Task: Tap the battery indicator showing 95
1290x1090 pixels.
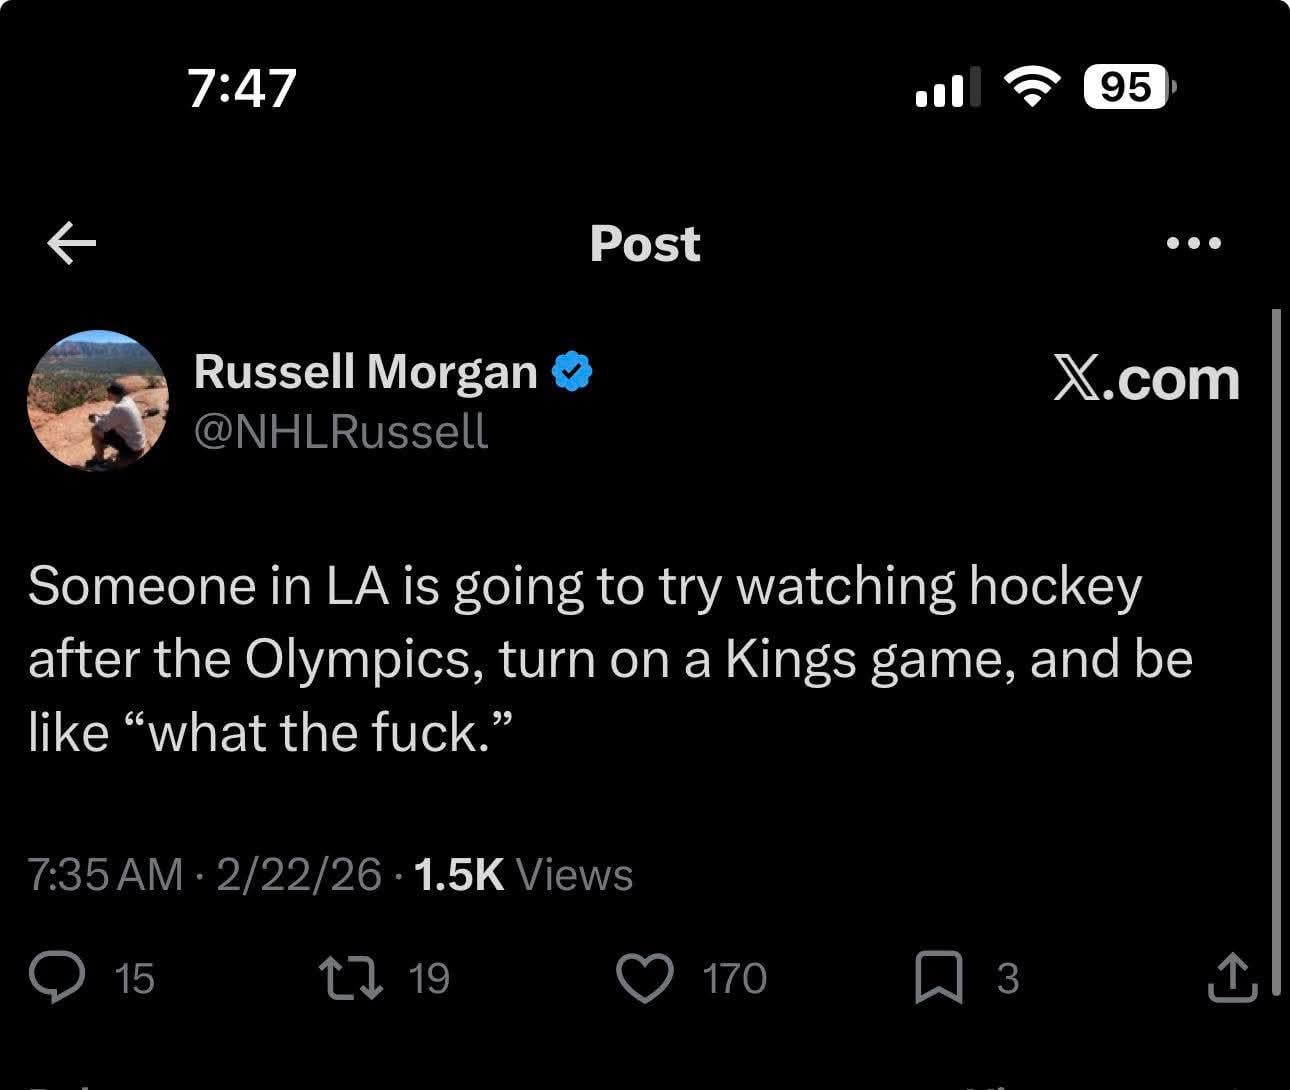Action: pos(1128,88)
